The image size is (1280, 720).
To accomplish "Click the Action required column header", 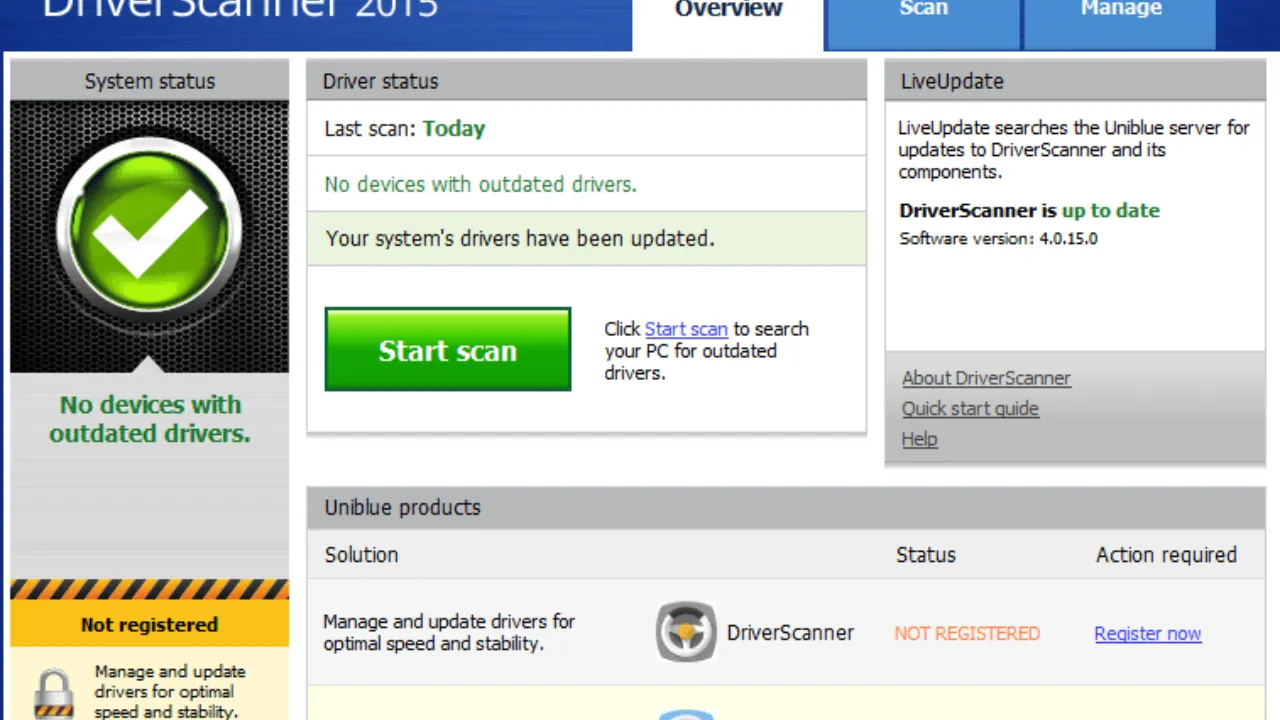I will [x=1166, y=554].
